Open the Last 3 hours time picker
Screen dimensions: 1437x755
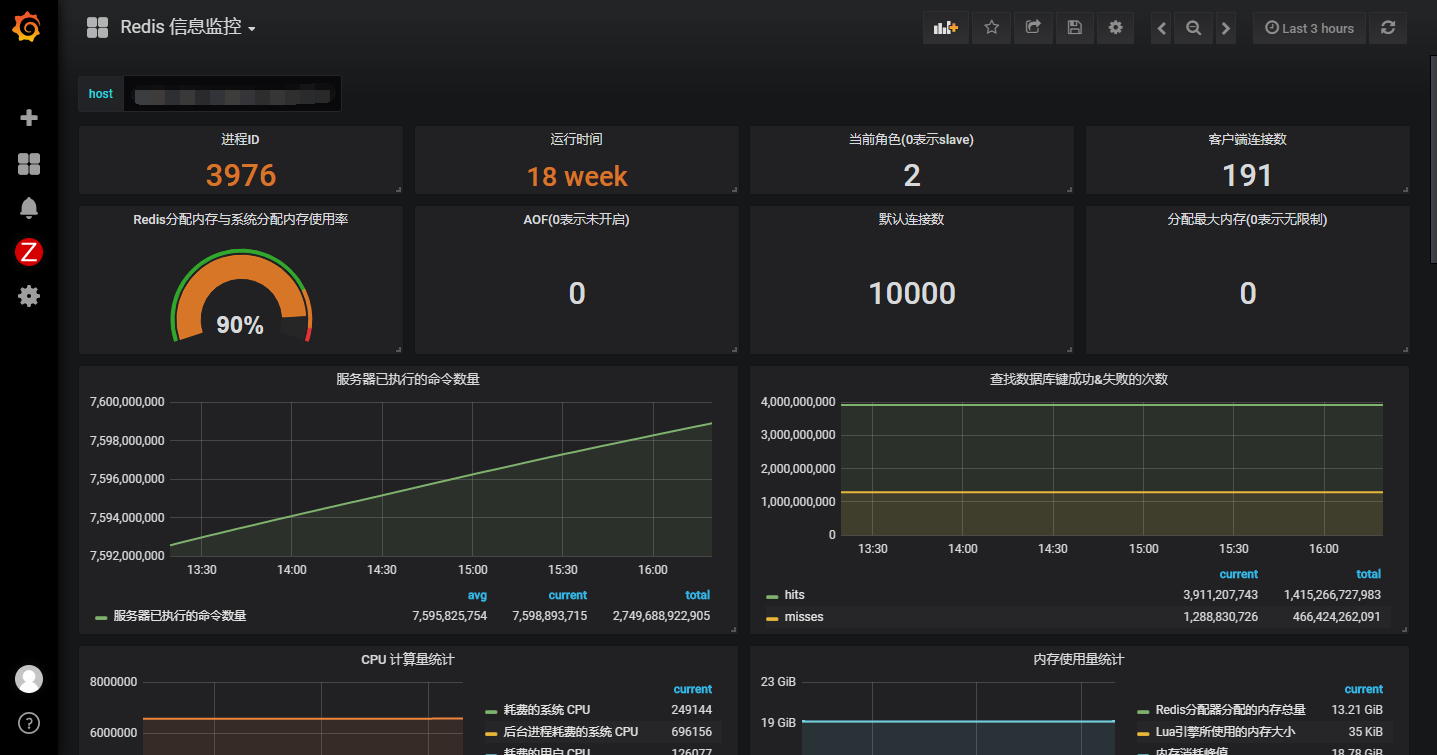click(1309, 28)
